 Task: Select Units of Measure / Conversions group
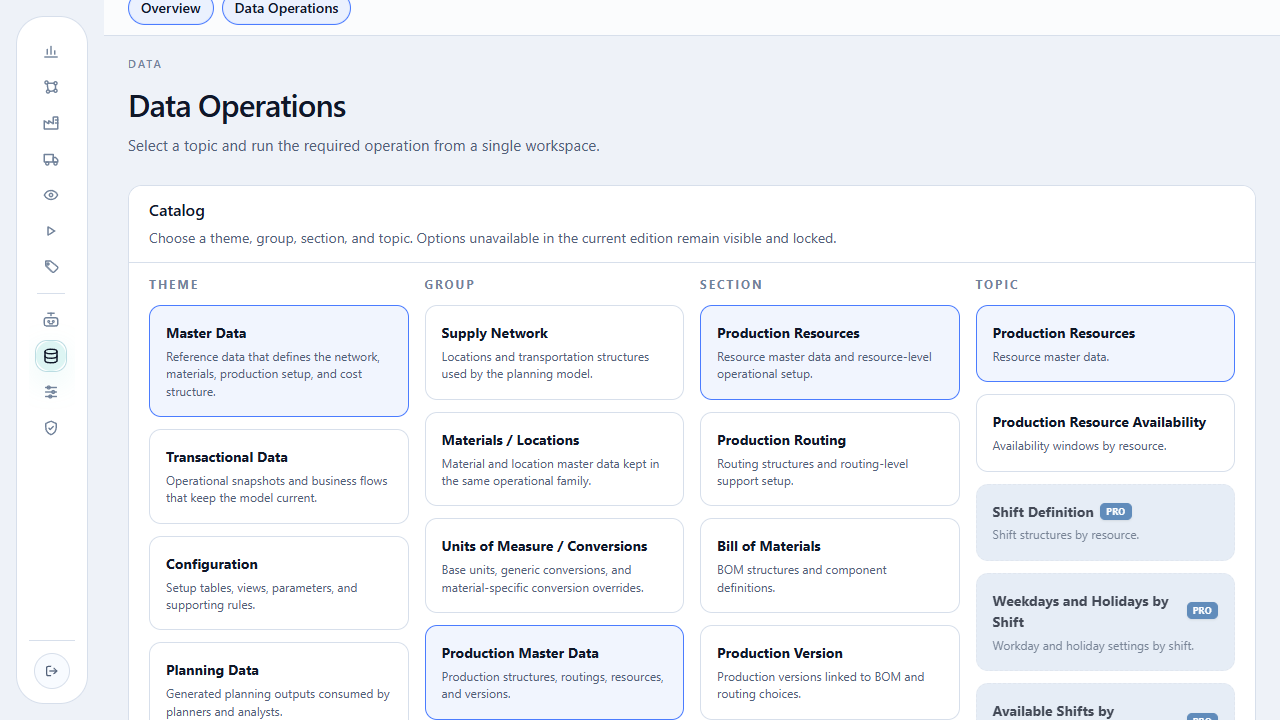[x=554, y=565]
